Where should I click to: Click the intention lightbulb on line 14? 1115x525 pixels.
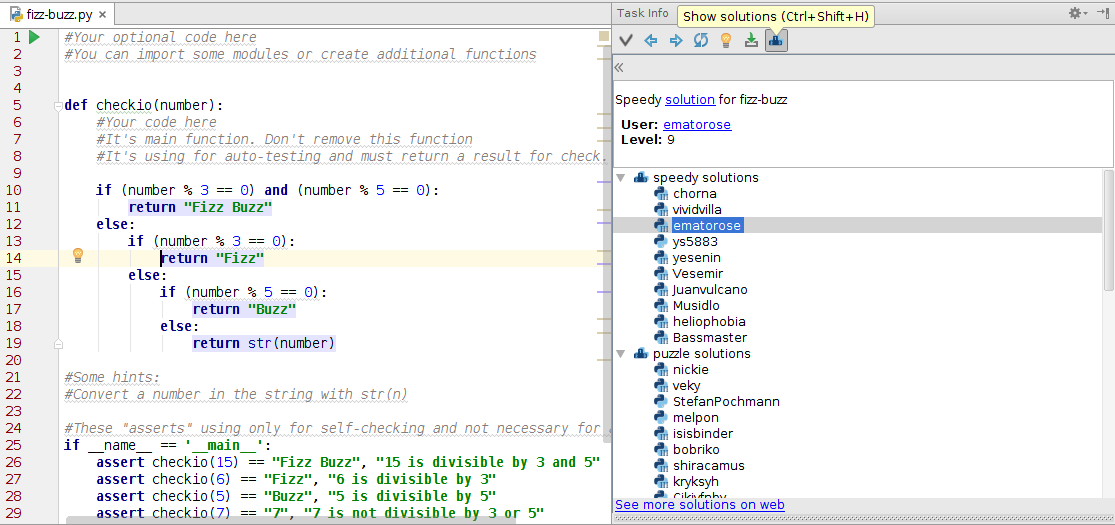(79, 256)
